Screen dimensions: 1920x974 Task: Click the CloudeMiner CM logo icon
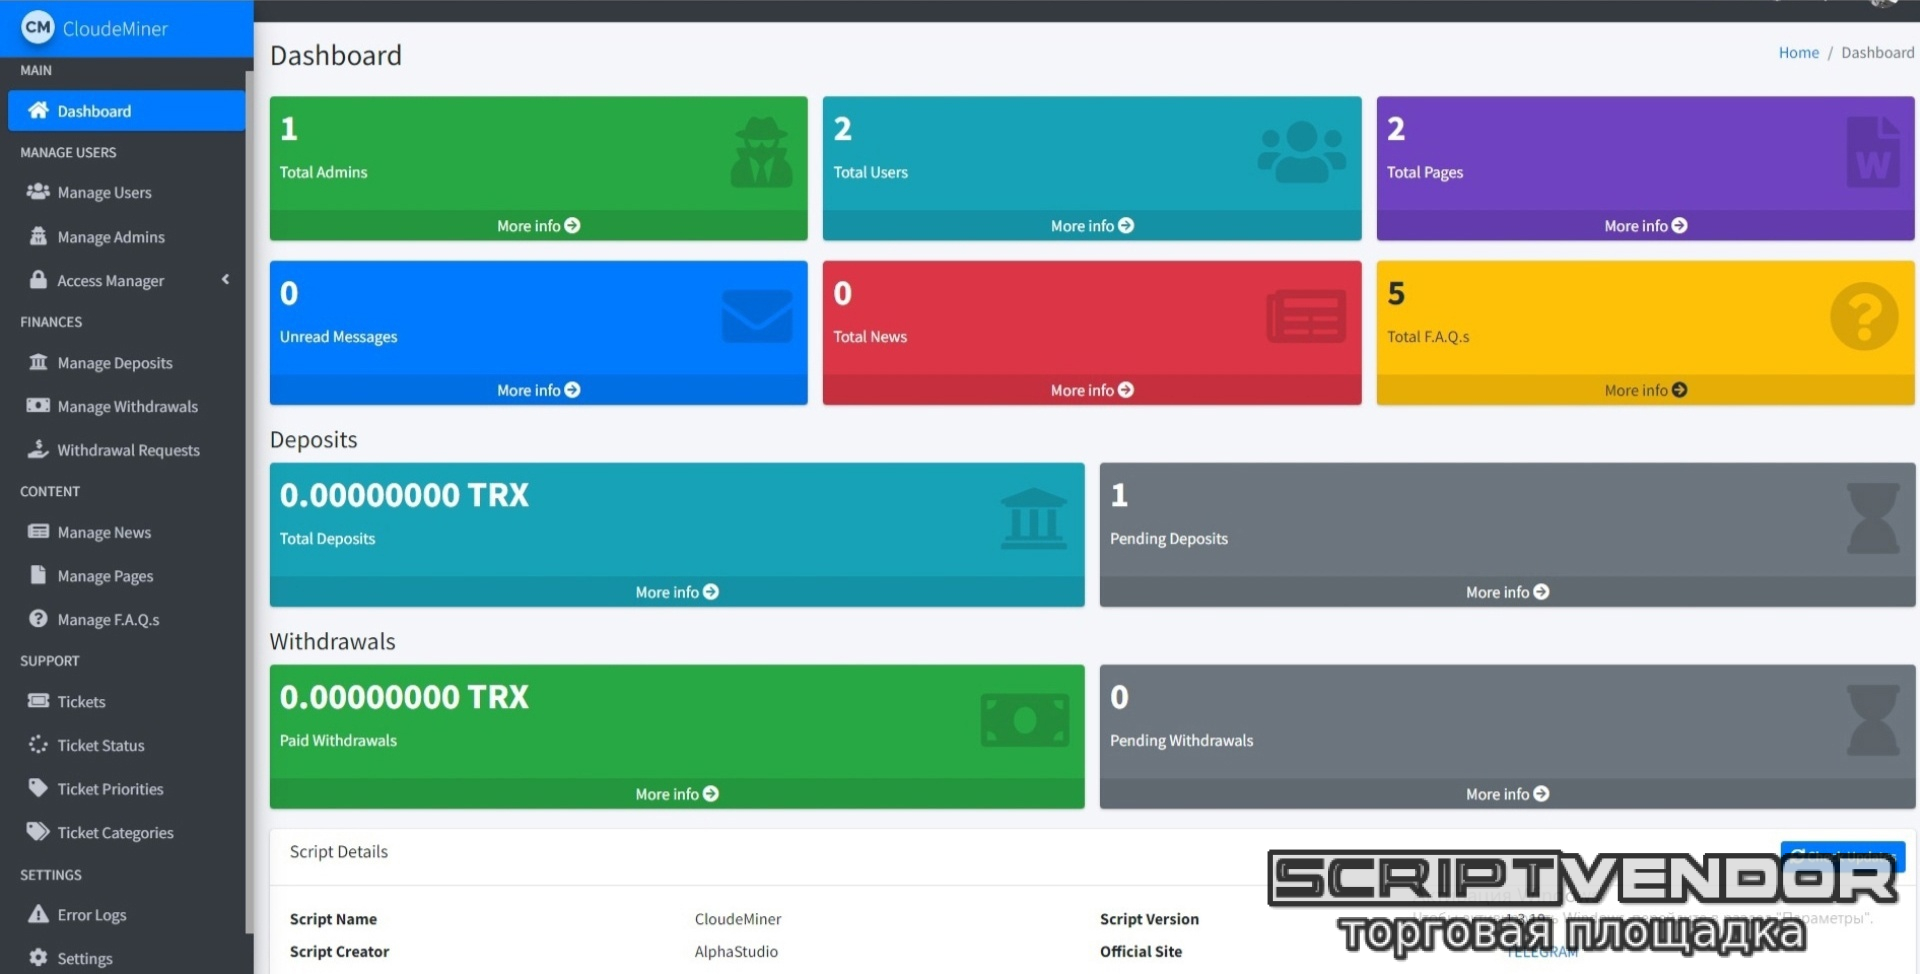(x=37, y=28)
